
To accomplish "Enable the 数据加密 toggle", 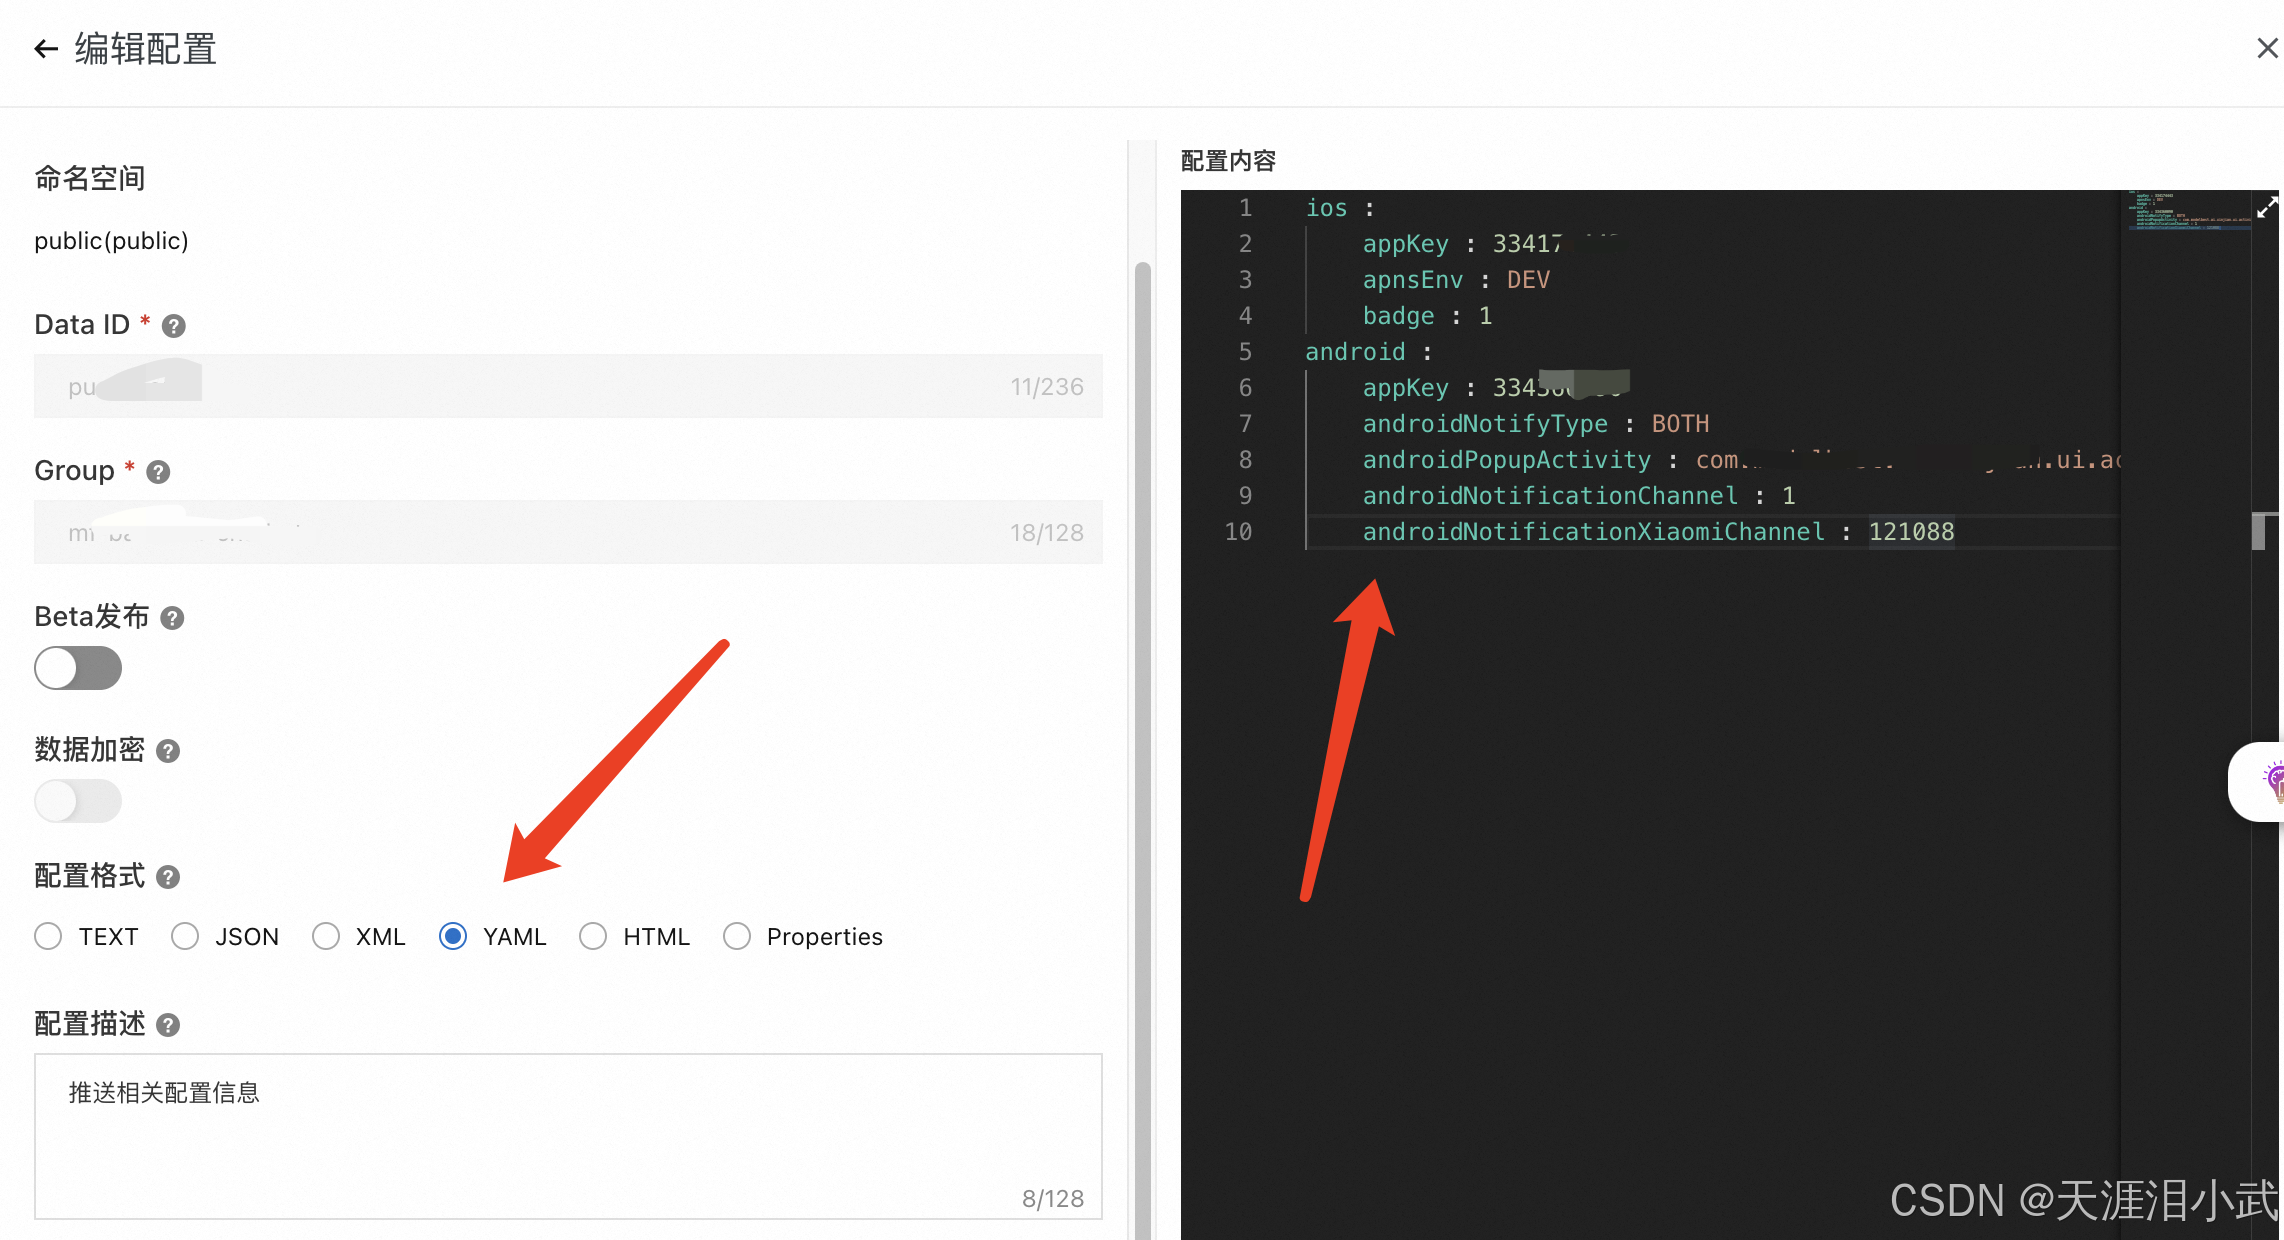I will (78, 800).
